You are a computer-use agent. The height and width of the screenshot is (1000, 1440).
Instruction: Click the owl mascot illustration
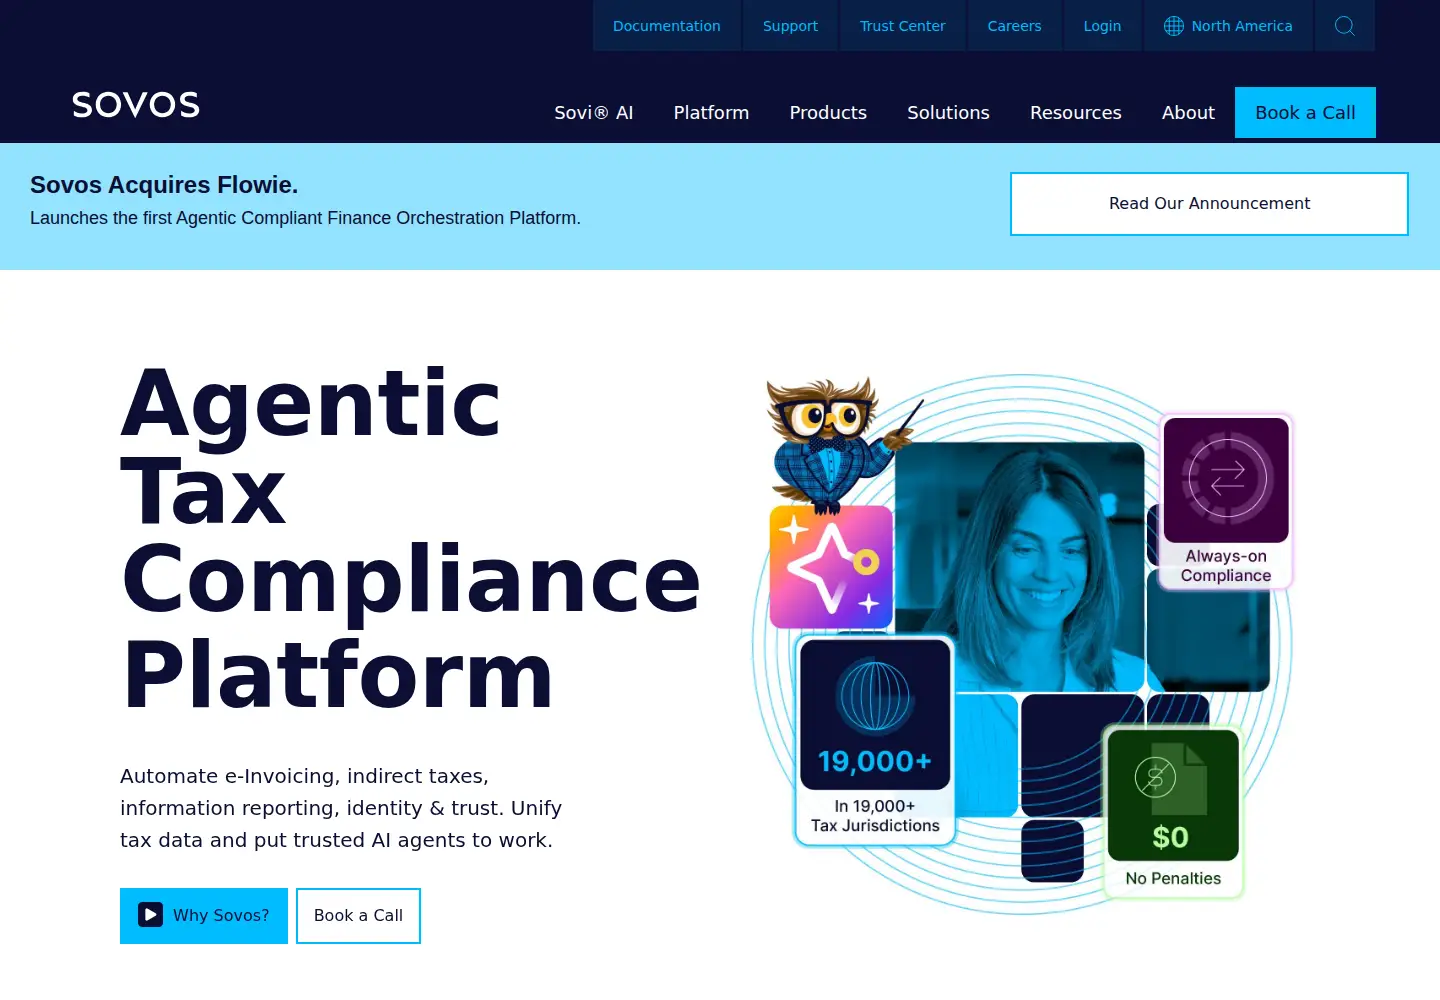tap(840, 443)
